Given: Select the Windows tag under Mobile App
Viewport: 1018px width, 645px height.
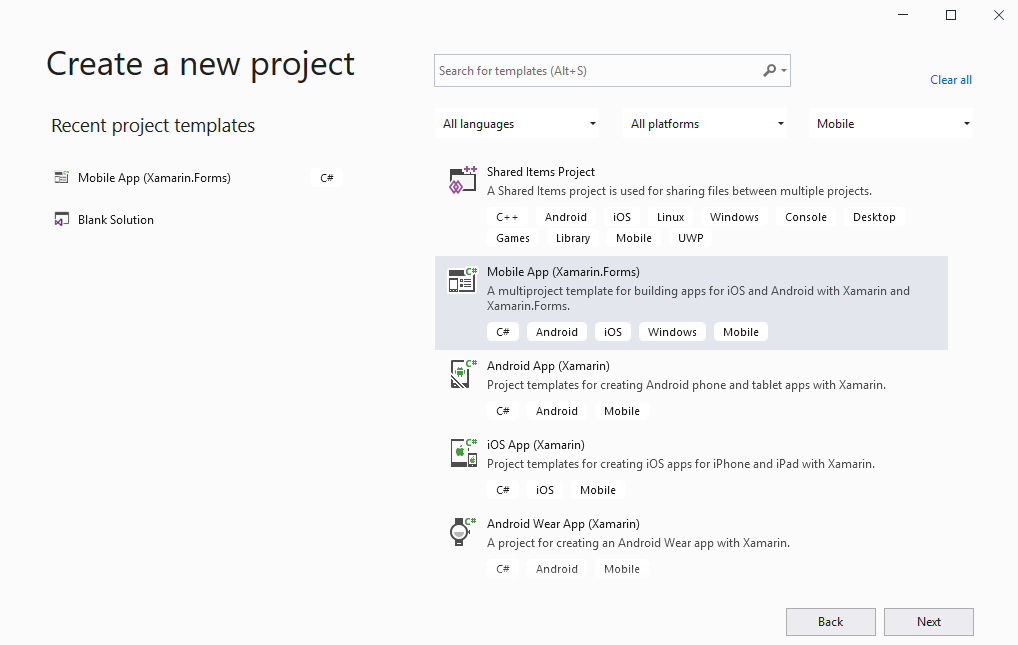Looking at the screenshot, I should (671, 331).
